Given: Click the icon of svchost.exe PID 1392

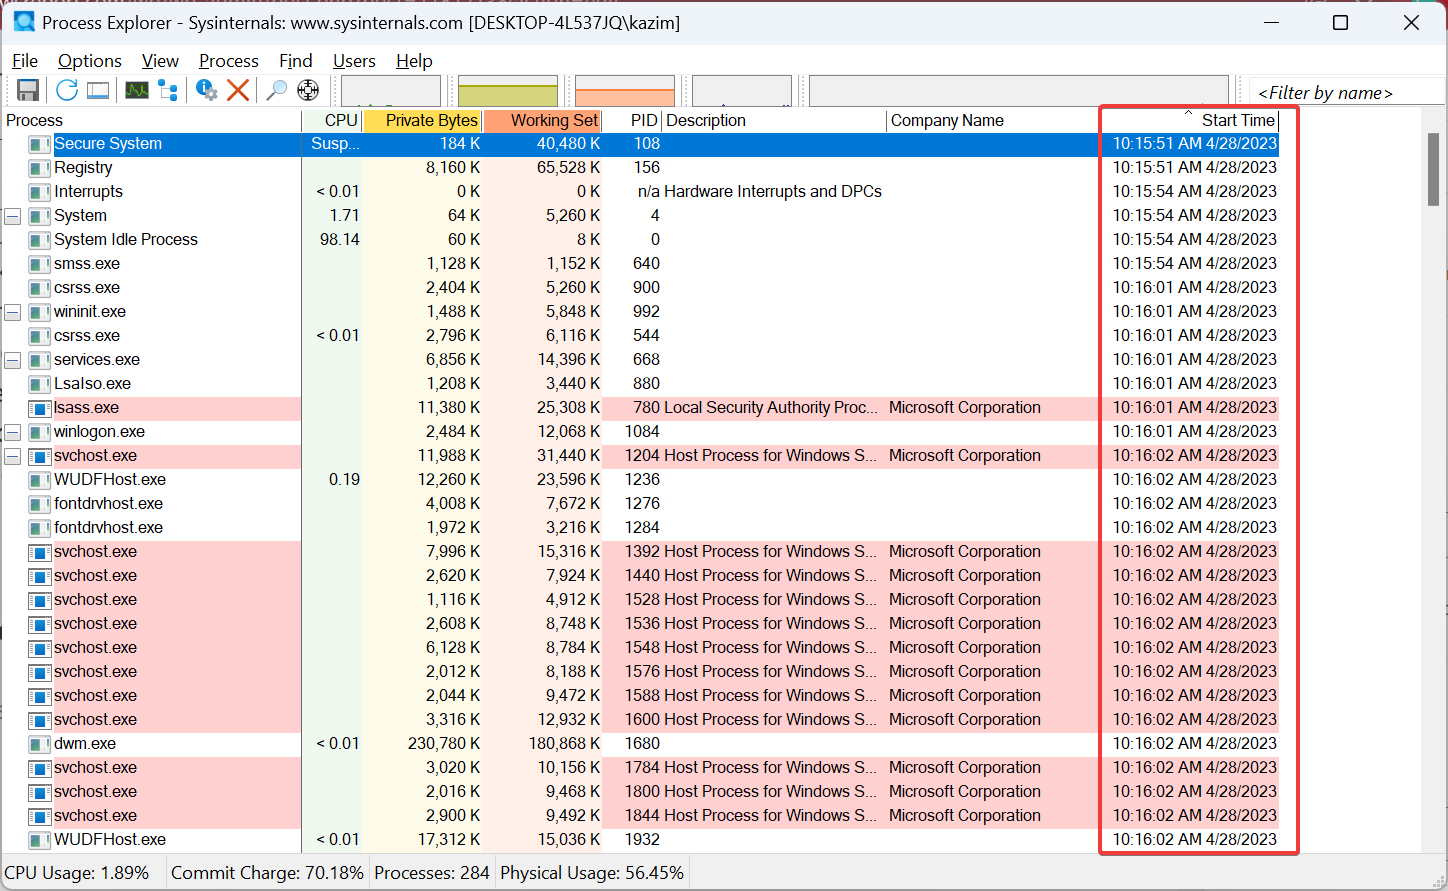Looking at the screenshot, I should (x=40, y=552).
